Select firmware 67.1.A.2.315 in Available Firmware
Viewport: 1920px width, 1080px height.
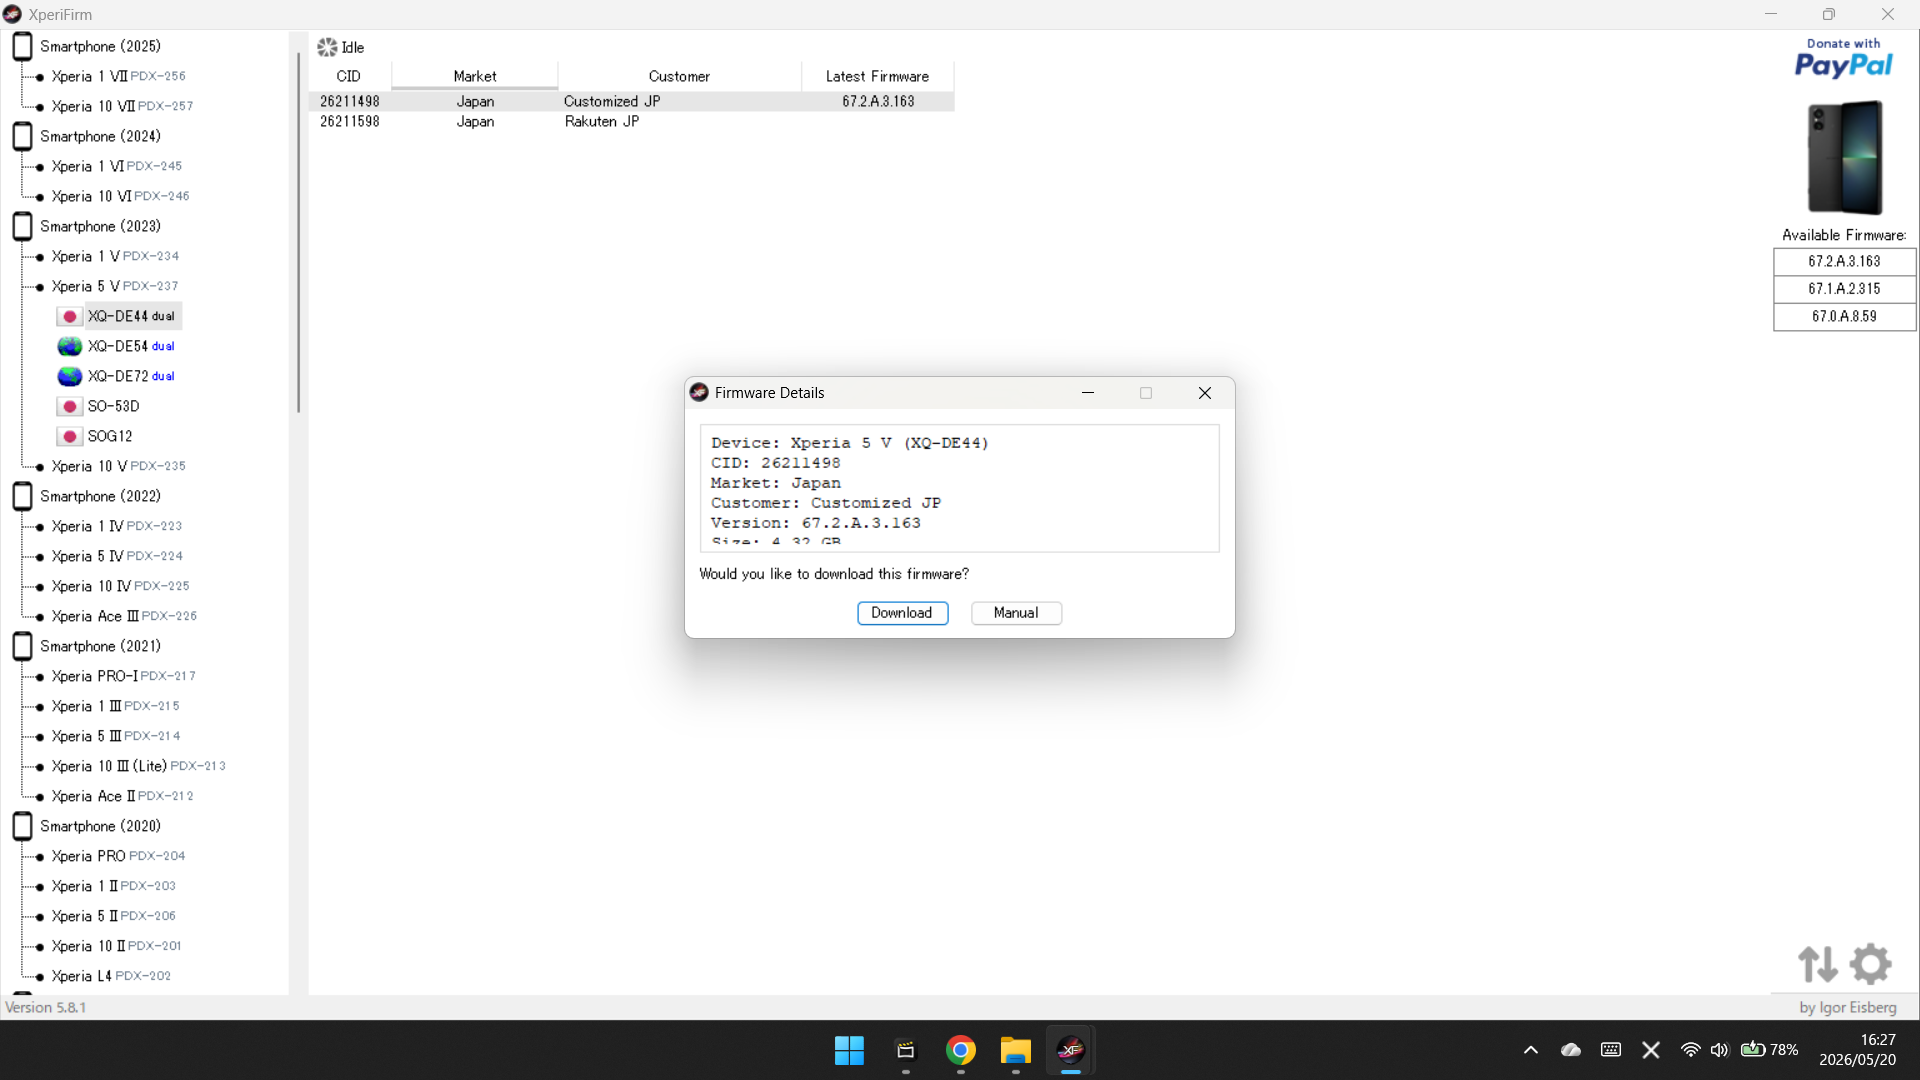(x=1844, y=289)
